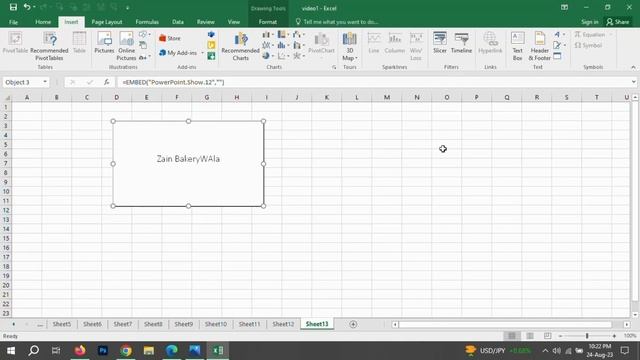Open the Drawing Tools Format tab
Screen dimensions: 640x360
(268, 22)
